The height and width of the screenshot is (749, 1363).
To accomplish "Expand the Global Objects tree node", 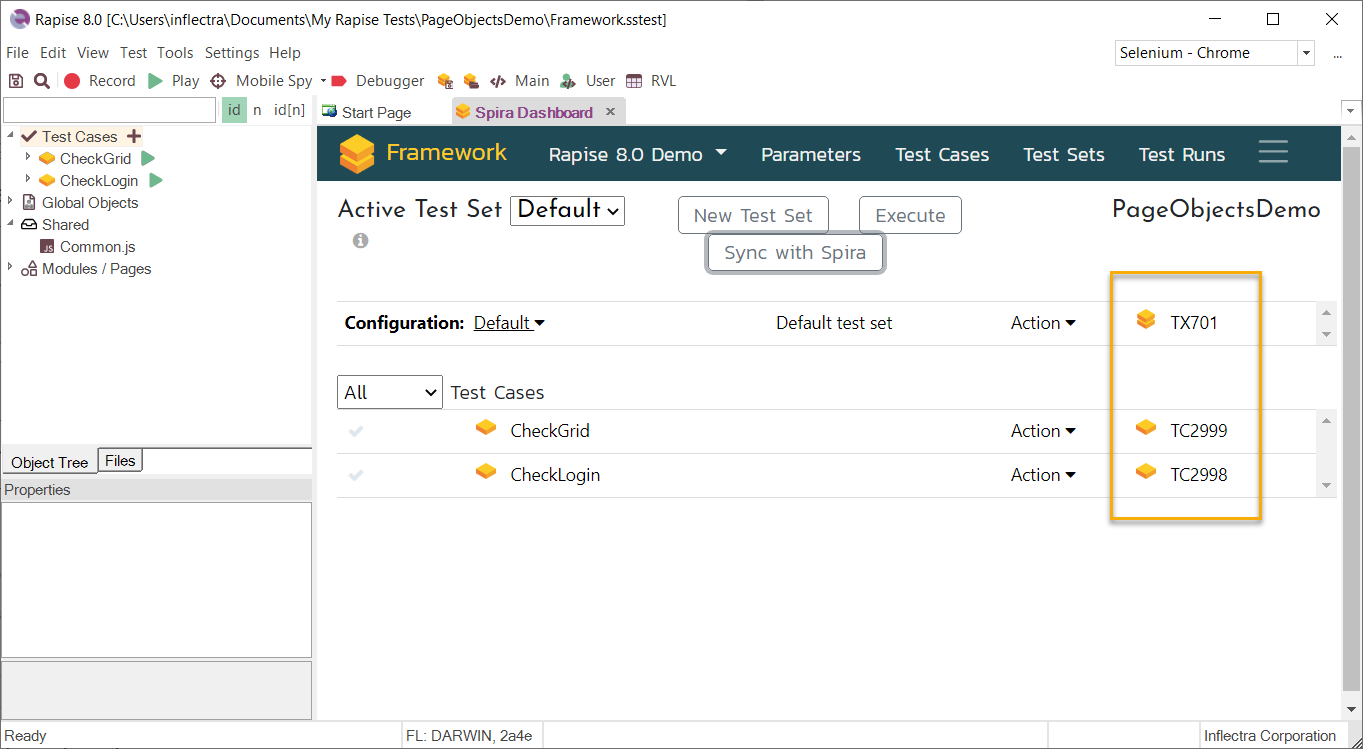I will (x=10, y=202).
